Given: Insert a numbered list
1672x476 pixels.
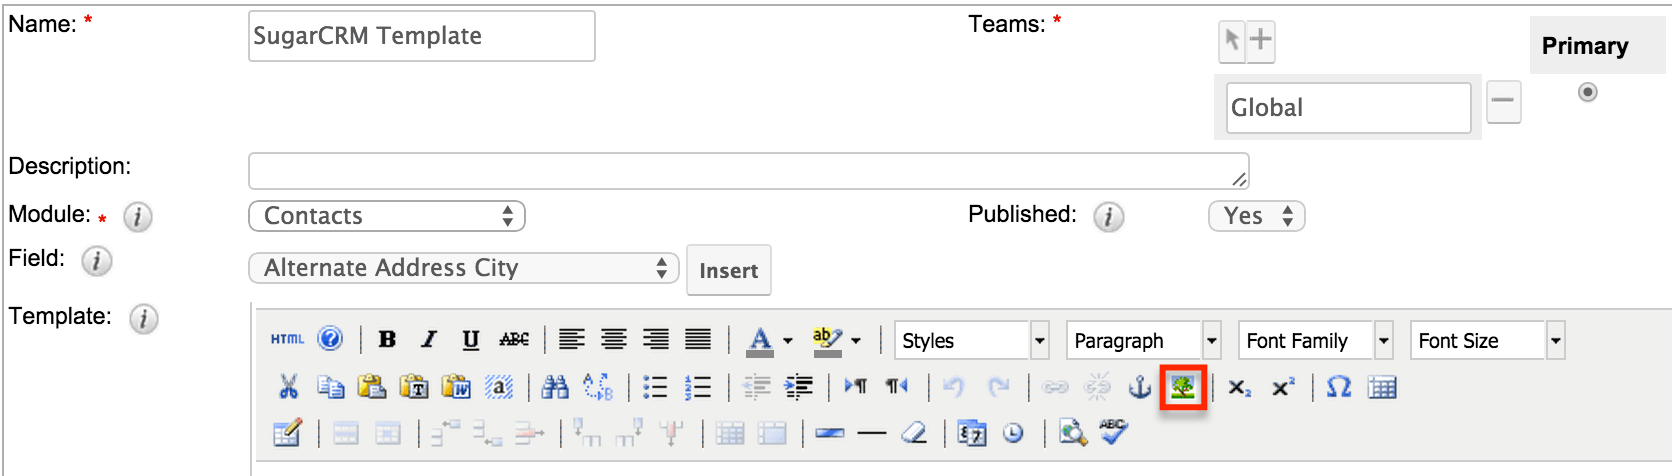Looking at the screenshot, I should click(x=698, y=387).
